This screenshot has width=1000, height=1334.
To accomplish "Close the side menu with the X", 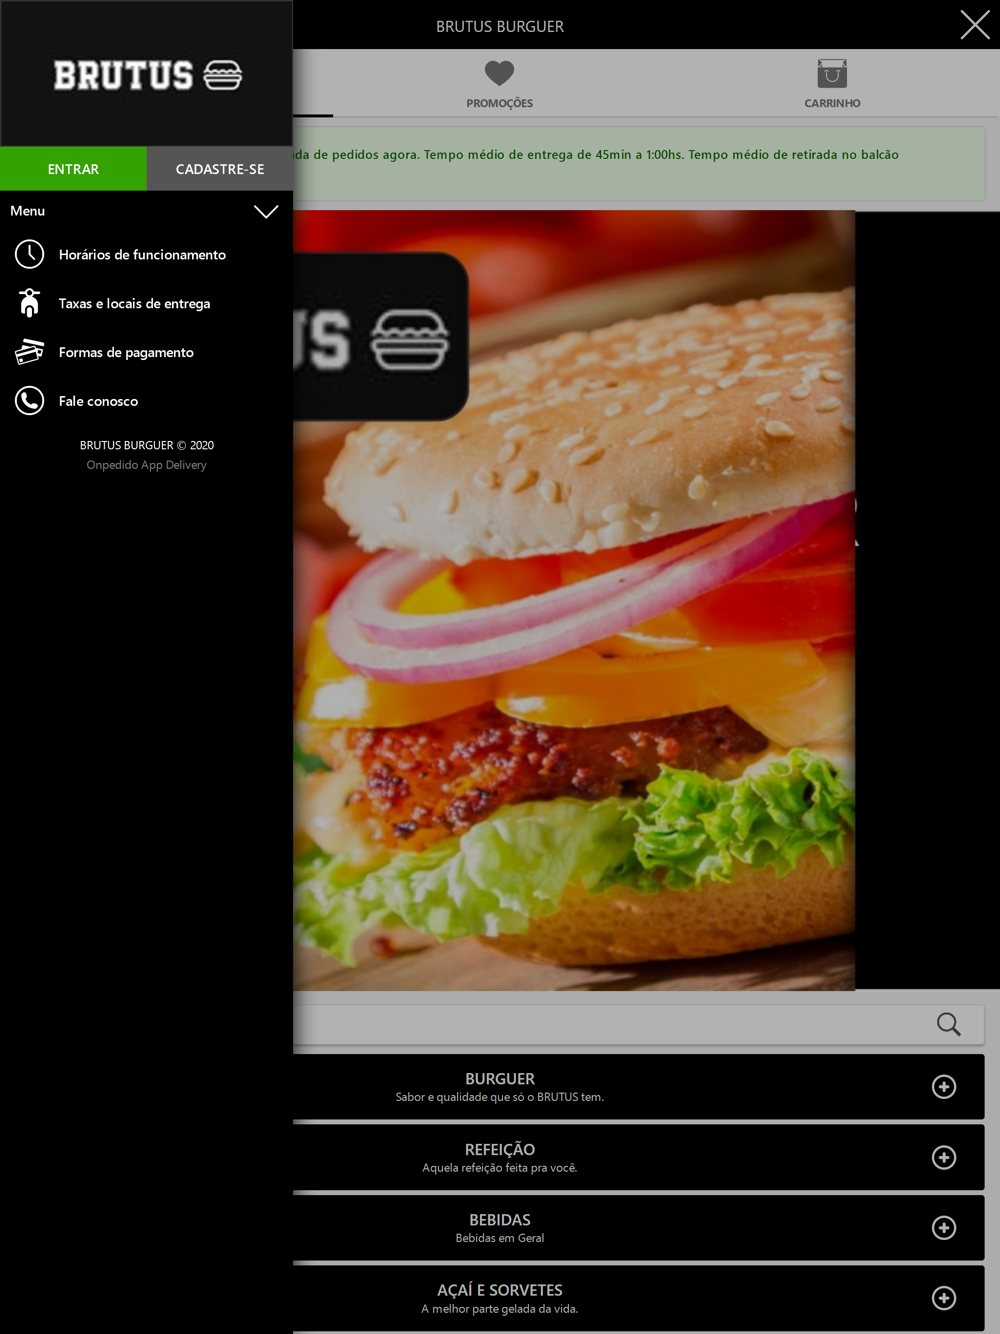I will [975, 25].
